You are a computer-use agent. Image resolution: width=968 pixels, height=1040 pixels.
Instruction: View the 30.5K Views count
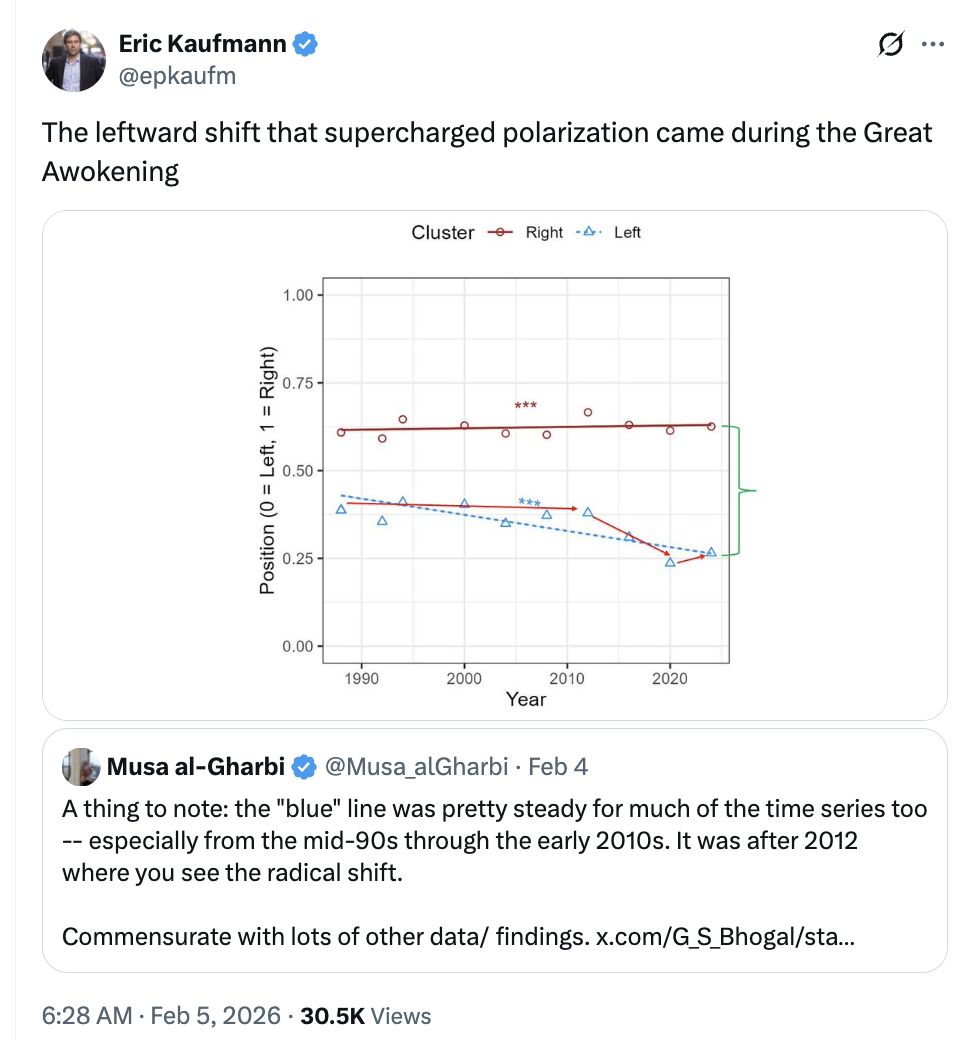365,1016
